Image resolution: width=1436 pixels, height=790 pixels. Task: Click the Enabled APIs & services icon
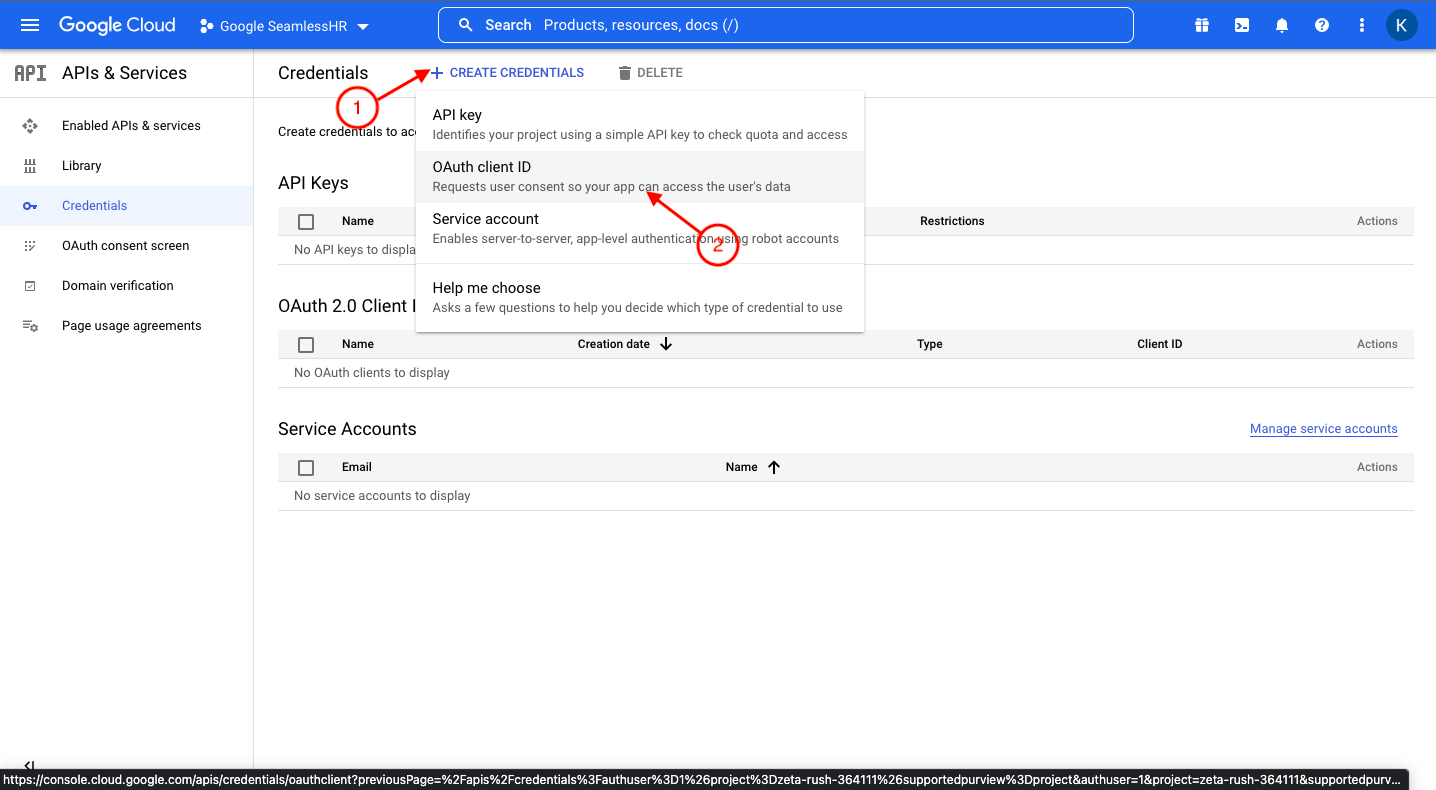[x=30, y=126]
